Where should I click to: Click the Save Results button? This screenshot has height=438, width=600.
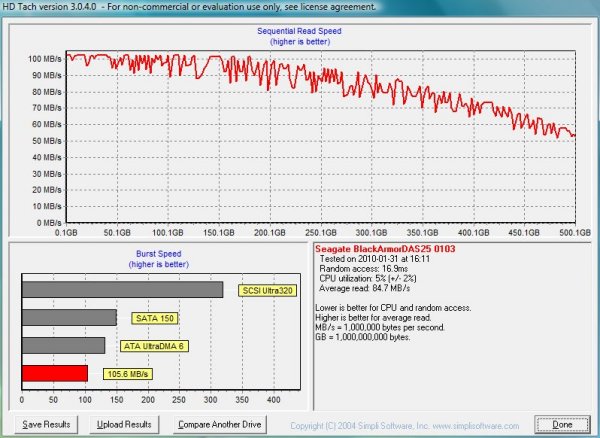coord(46,424)
